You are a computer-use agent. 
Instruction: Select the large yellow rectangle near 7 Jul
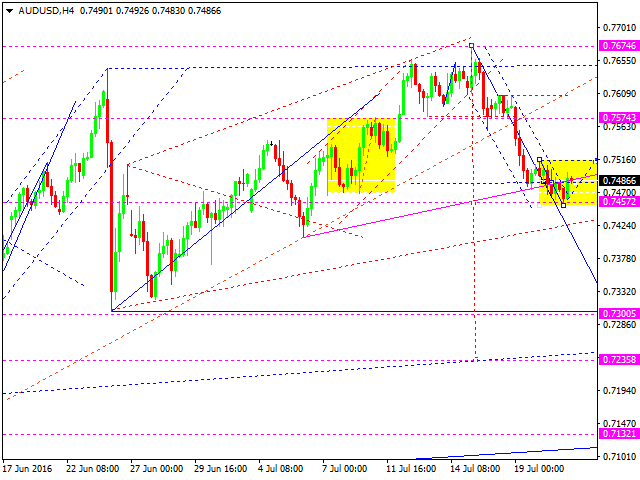361,156
